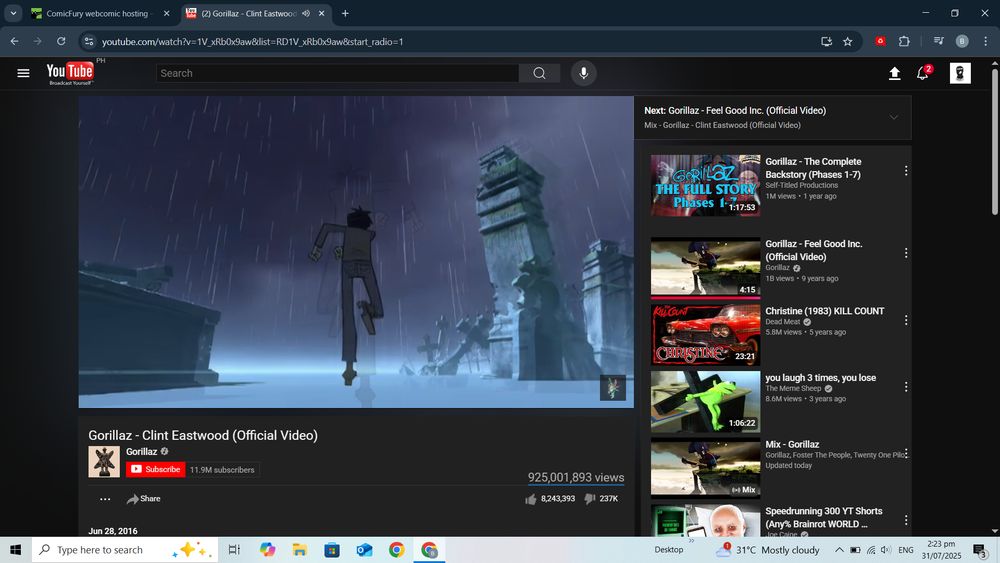Select the Gorillaz - Clint Eastwood tab

point(249,13)
